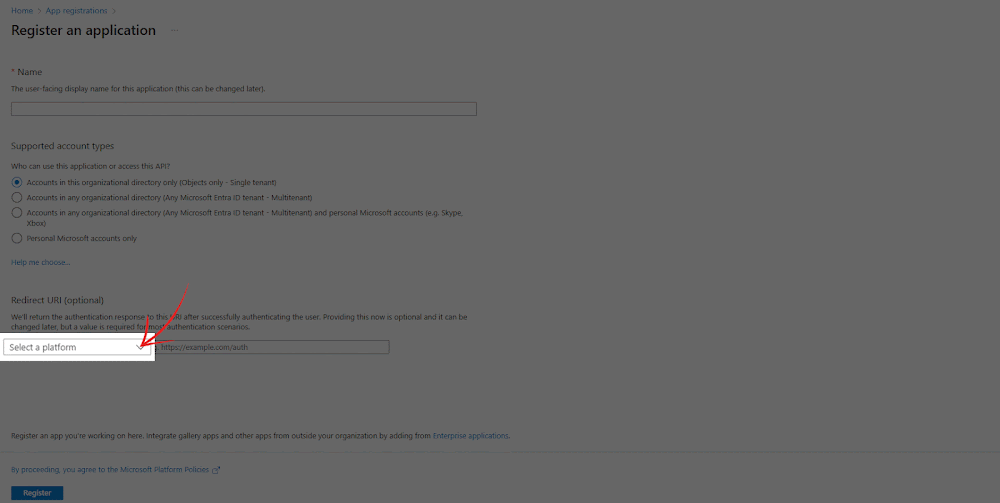This screenshot has height=503, width=1000.
Task: Choose any Microsoft Entra ID tenant Multitenant only
Action: point(16,197)
